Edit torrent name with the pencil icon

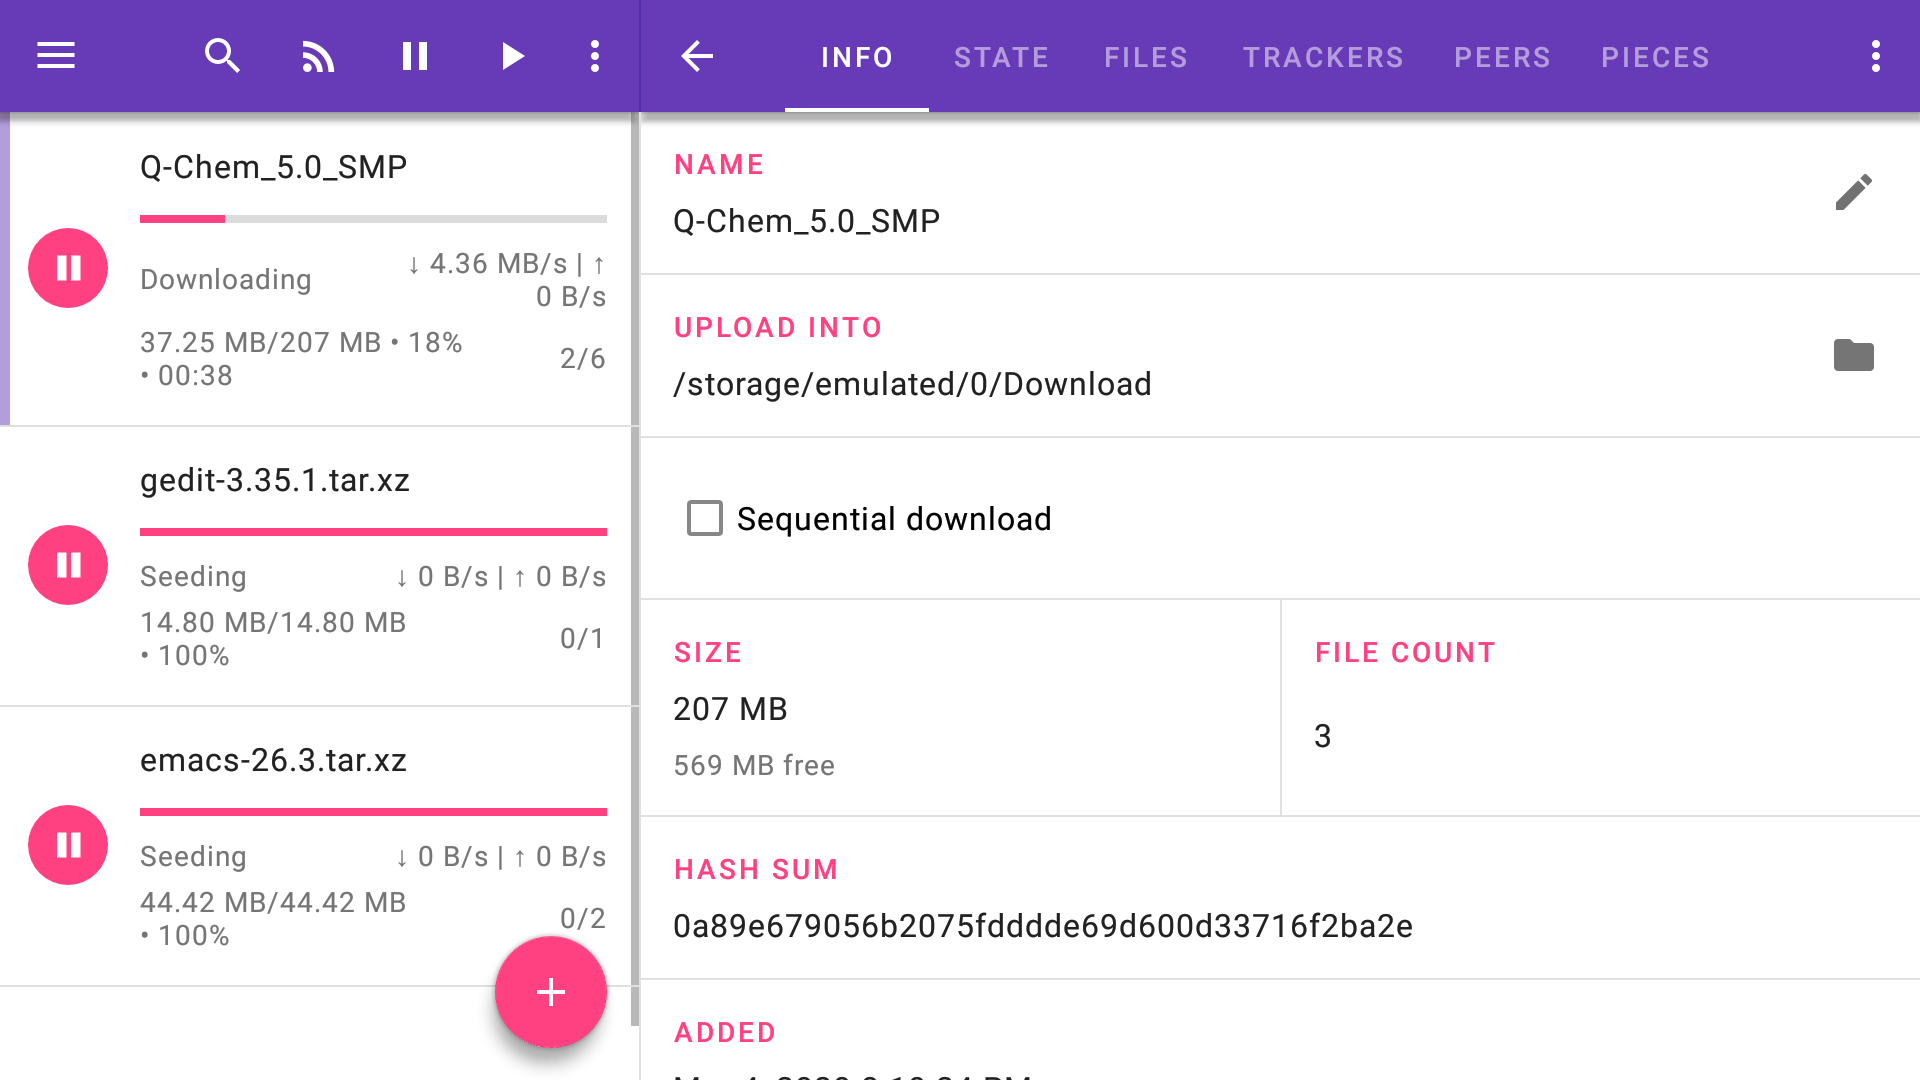tap(1853, 192)
